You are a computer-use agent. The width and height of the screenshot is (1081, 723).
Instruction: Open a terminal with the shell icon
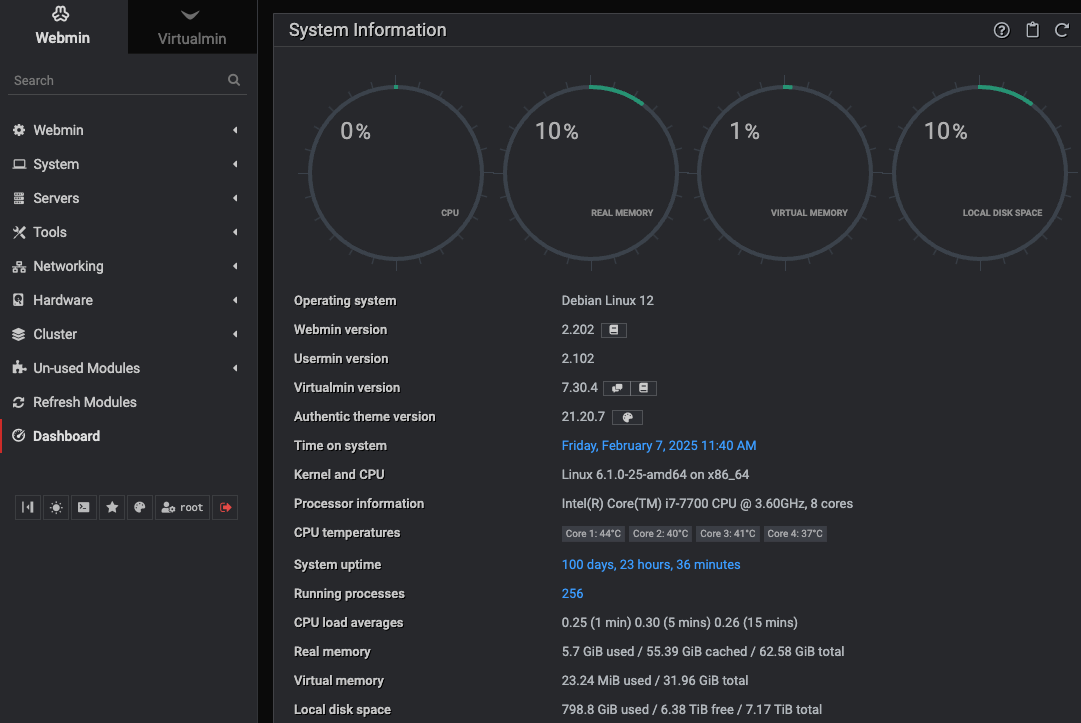(x=83, y=507)
